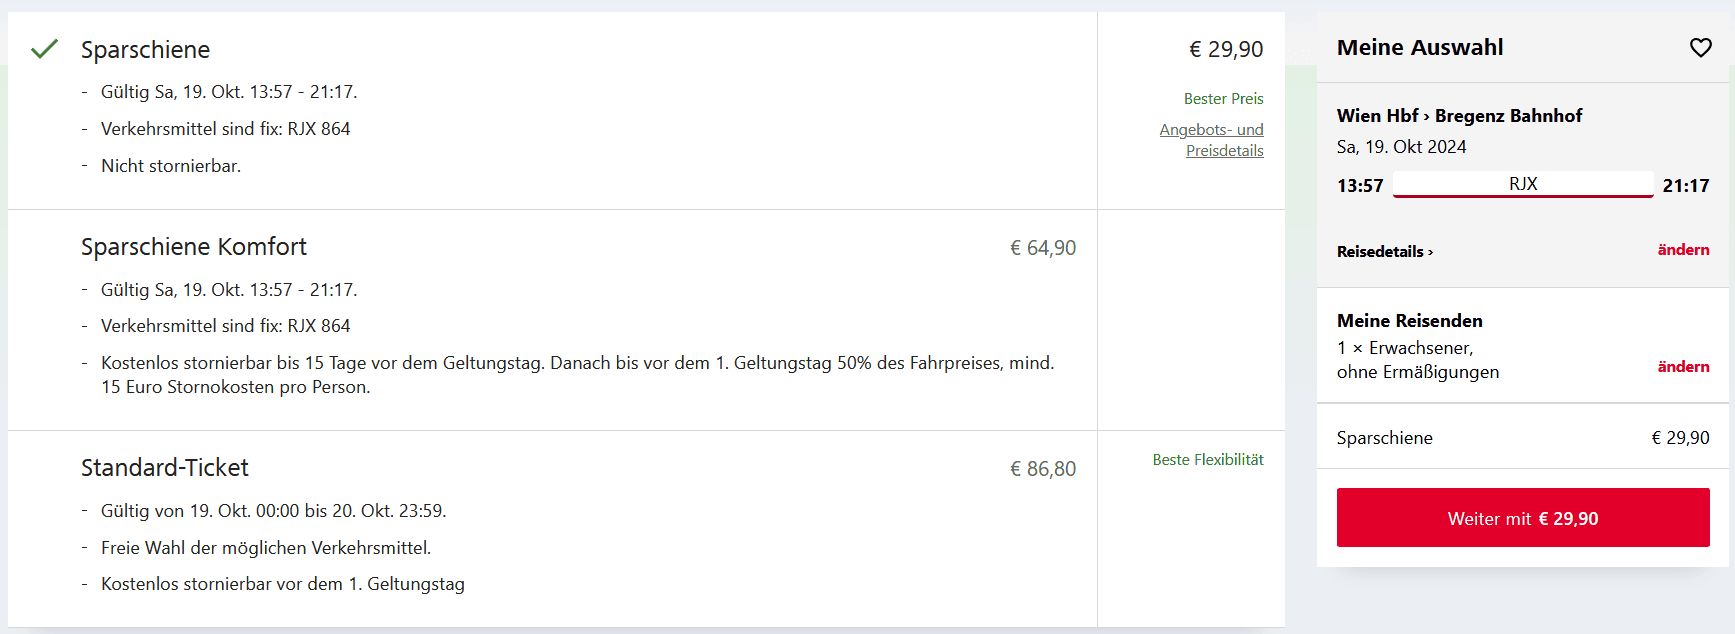
Task: Open Angebots- und Preisdetails link
Action: tap(1212, 140)
